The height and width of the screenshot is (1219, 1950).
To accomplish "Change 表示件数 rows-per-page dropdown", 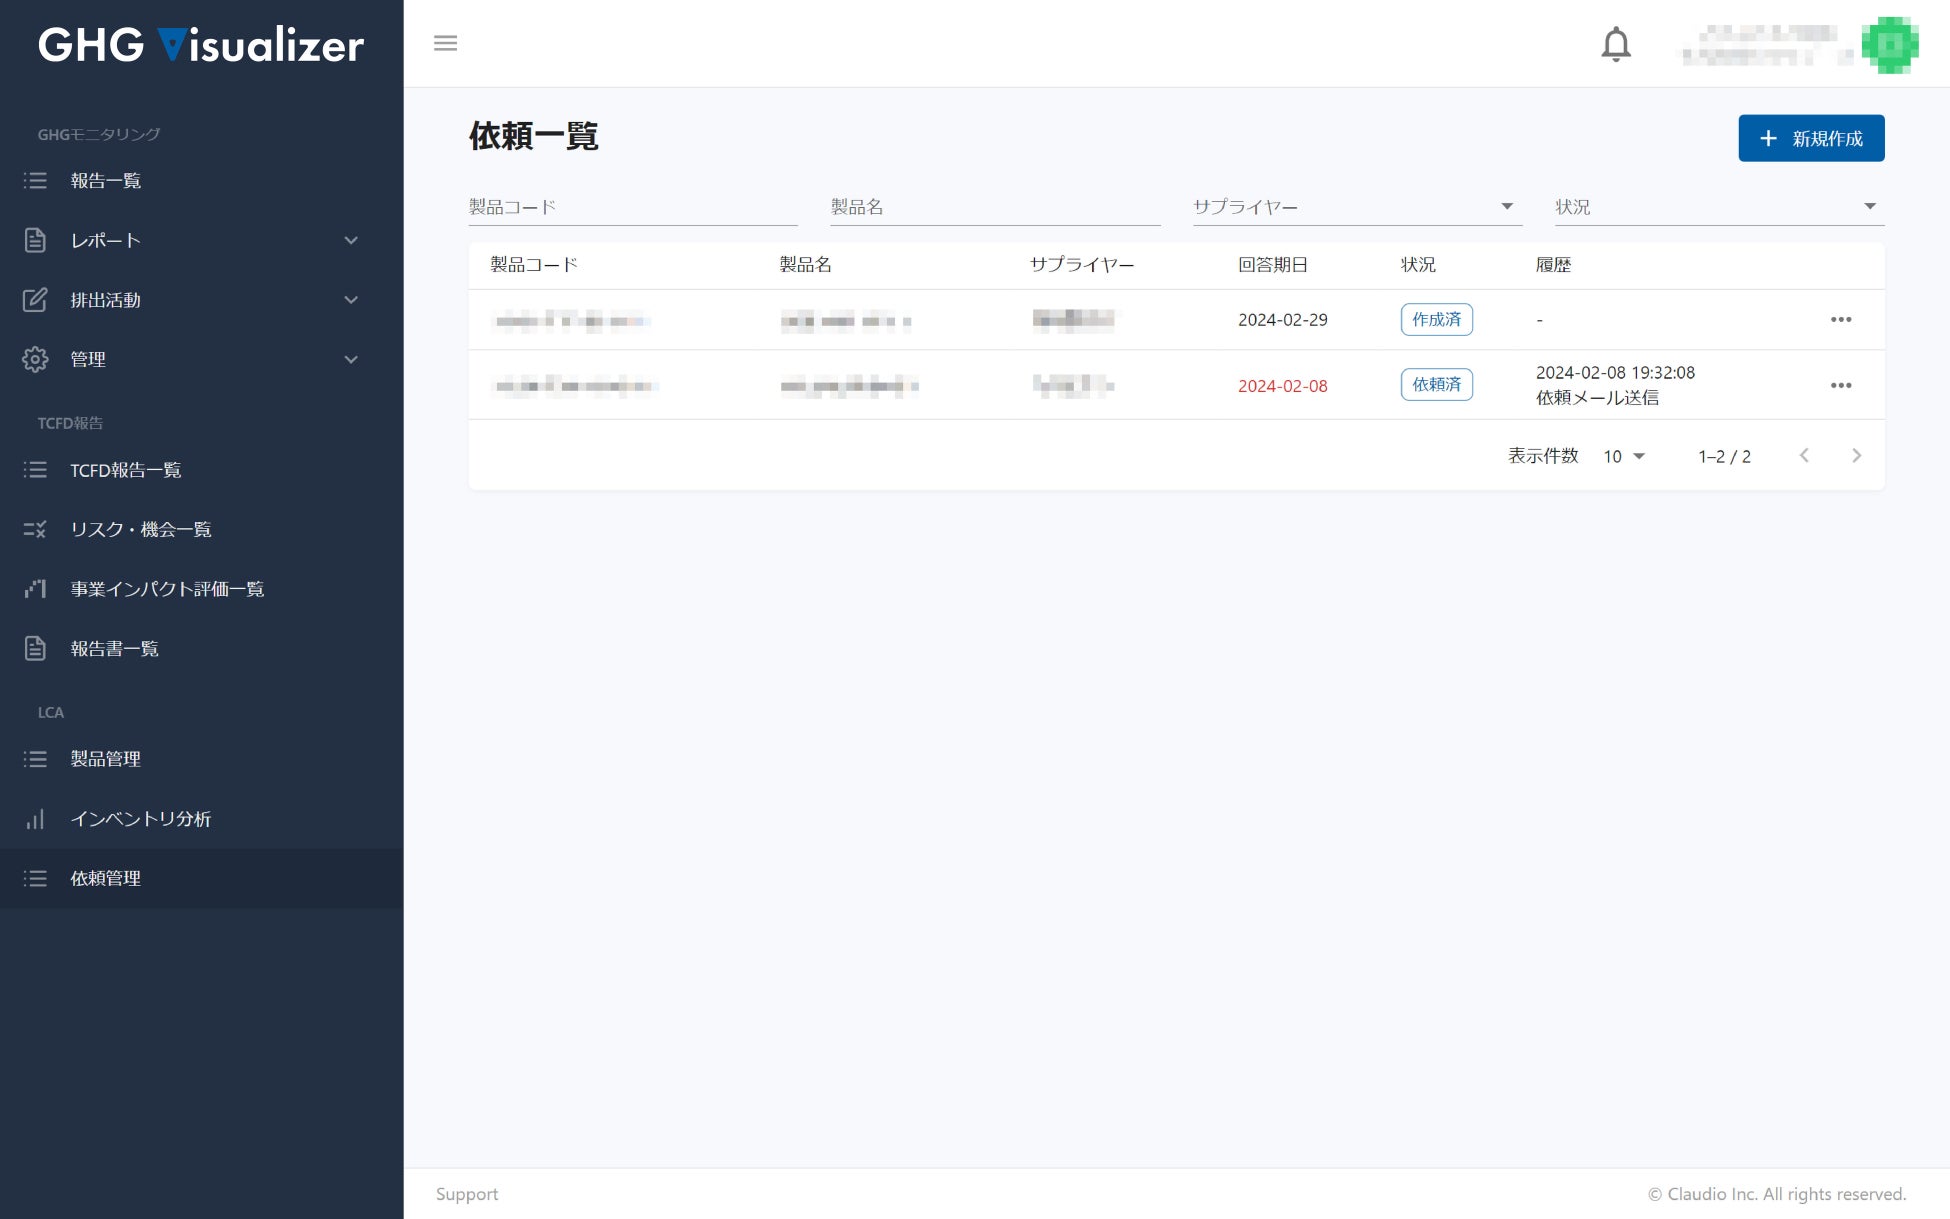I will click(1624, 456).
